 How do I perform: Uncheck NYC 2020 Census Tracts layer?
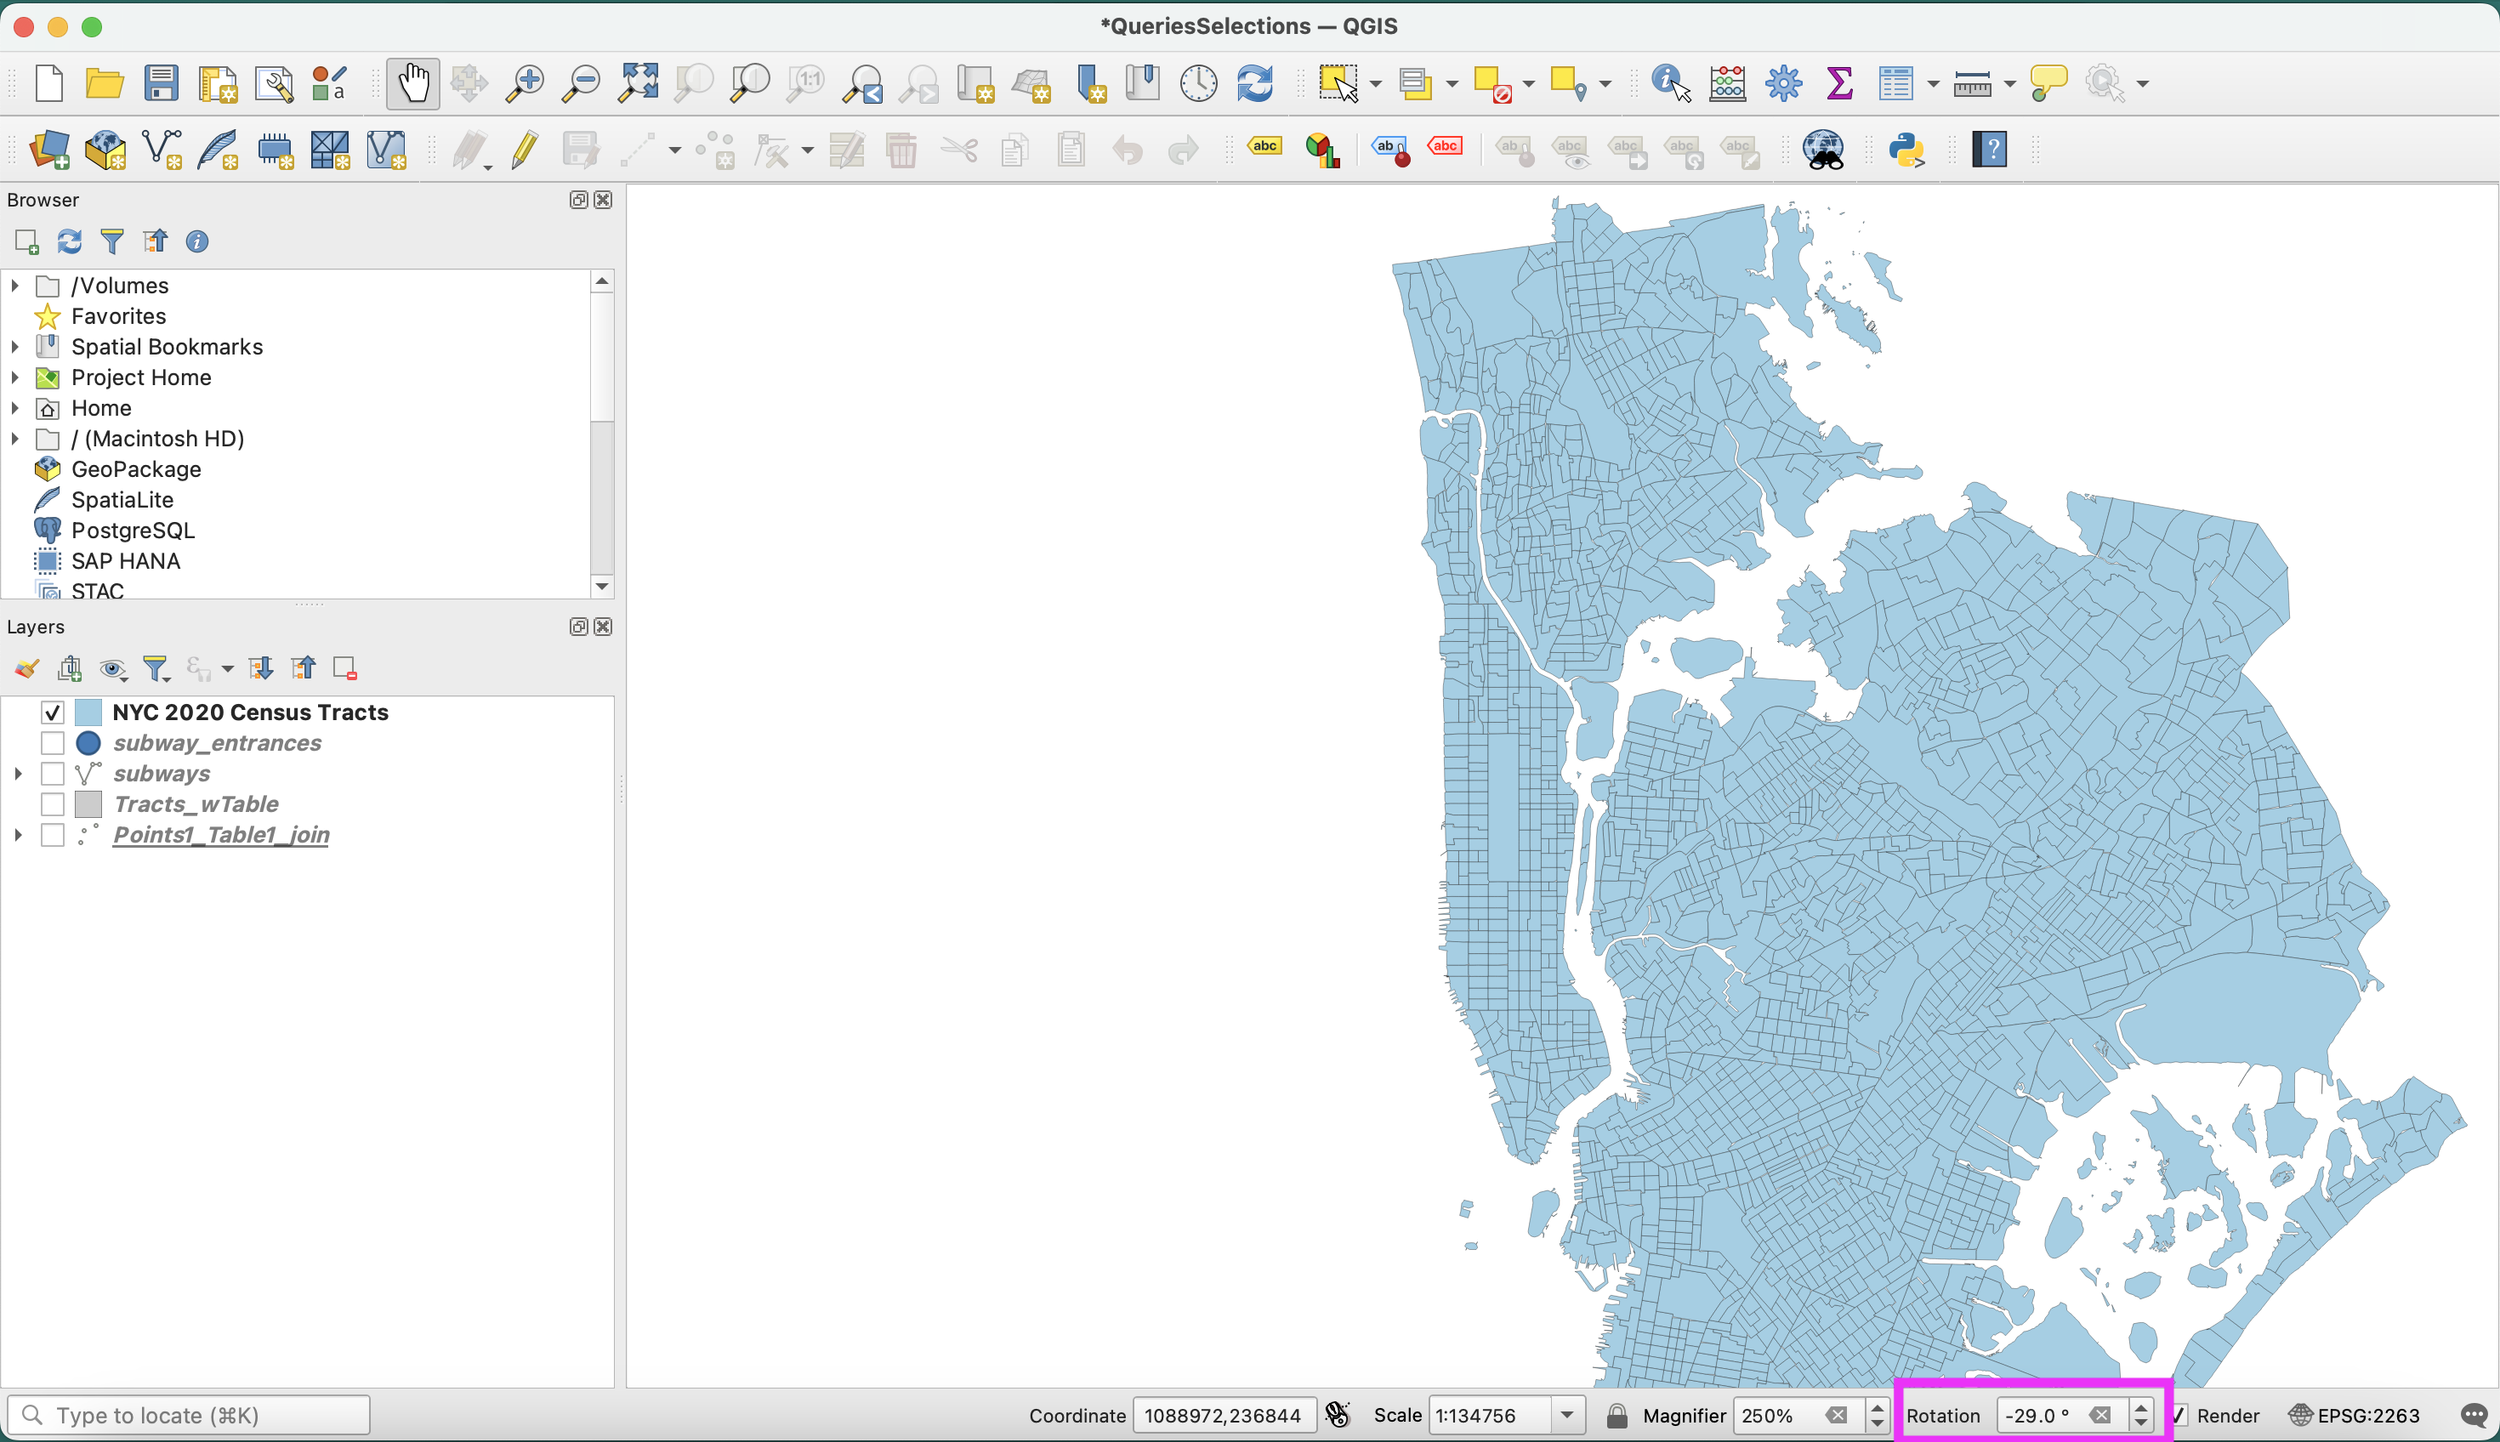coord(53,712)
